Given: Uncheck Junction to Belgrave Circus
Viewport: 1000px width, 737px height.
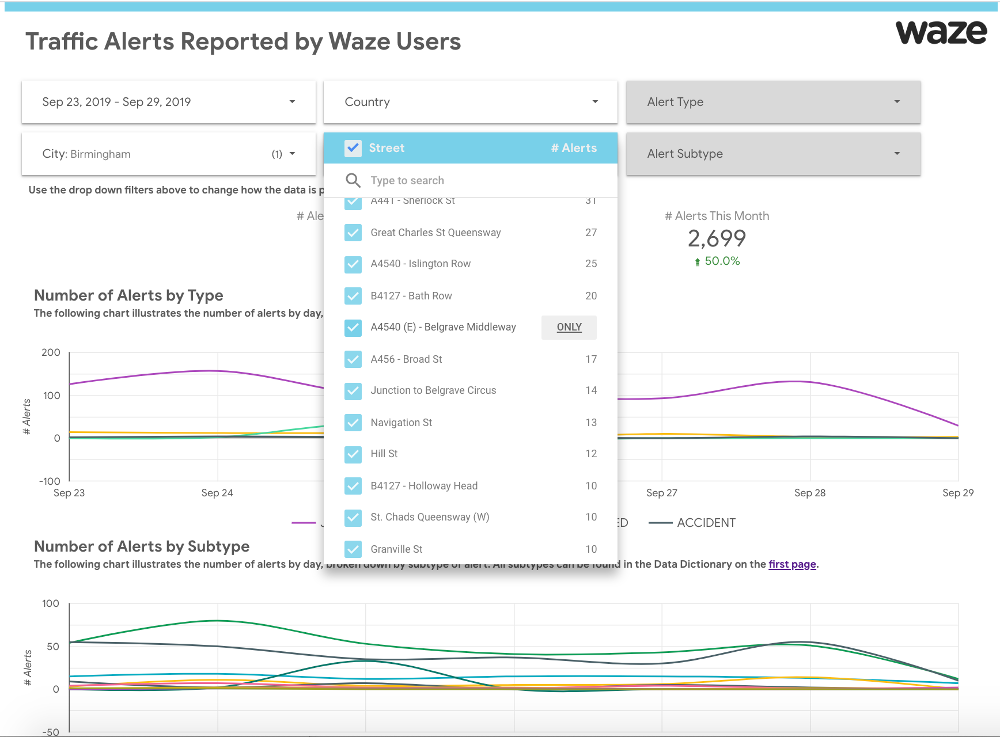Looking at the screenshot, I should (353, 390).
